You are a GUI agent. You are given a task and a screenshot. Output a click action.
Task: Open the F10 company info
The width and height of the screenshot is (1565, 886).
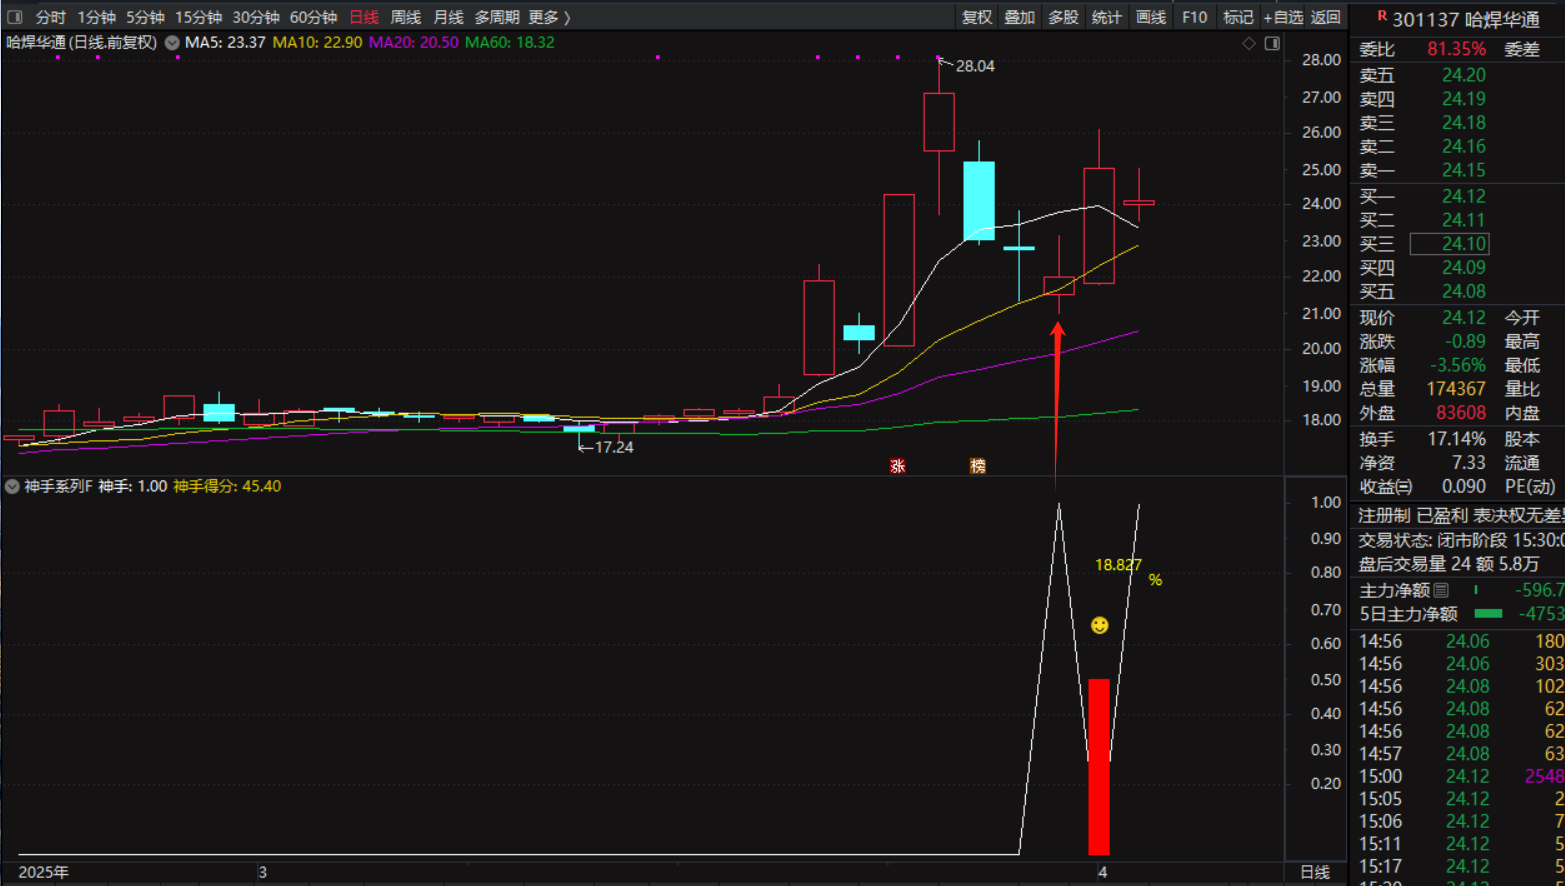tap(1194, 17)
